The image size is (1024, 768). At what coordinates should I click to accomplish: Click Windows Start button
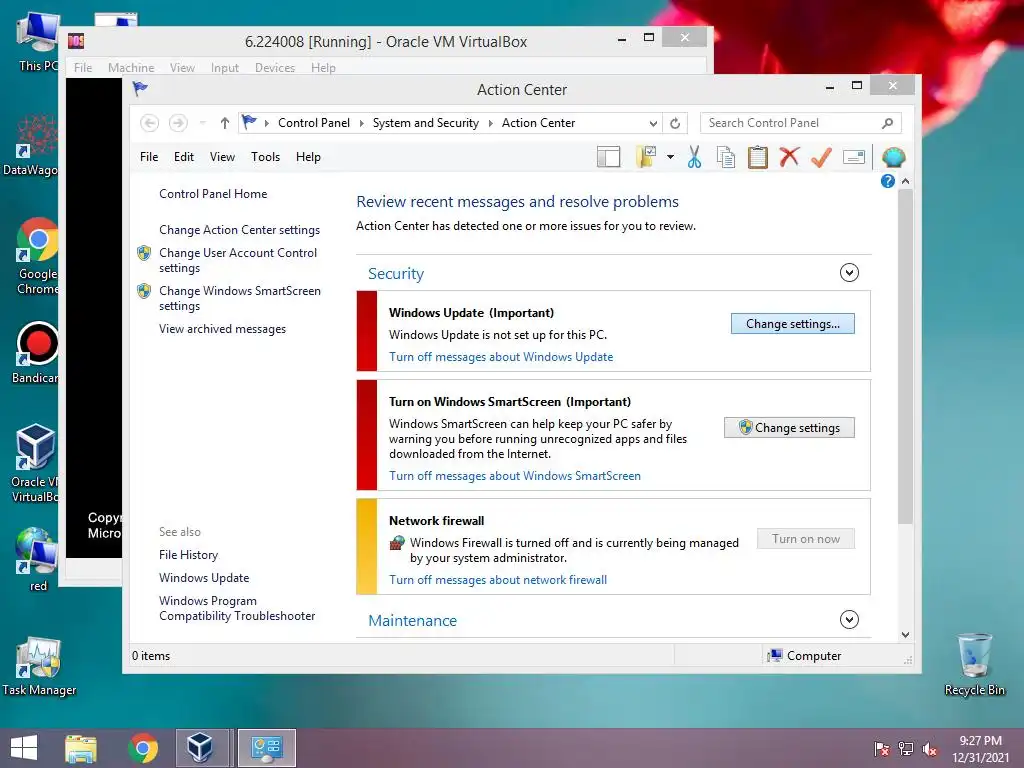click(24, 748)
